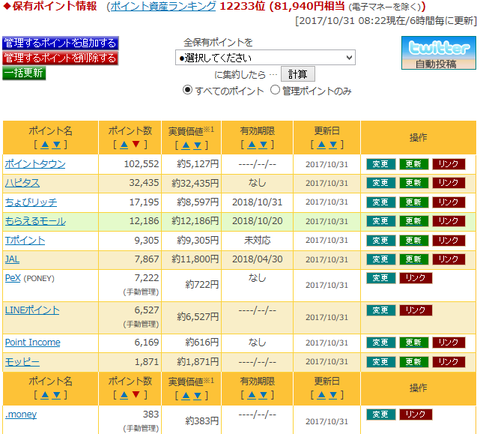480x434 pixels.
Task: Sort 有効期限 ascending in top header
Action: coord(252,145)
